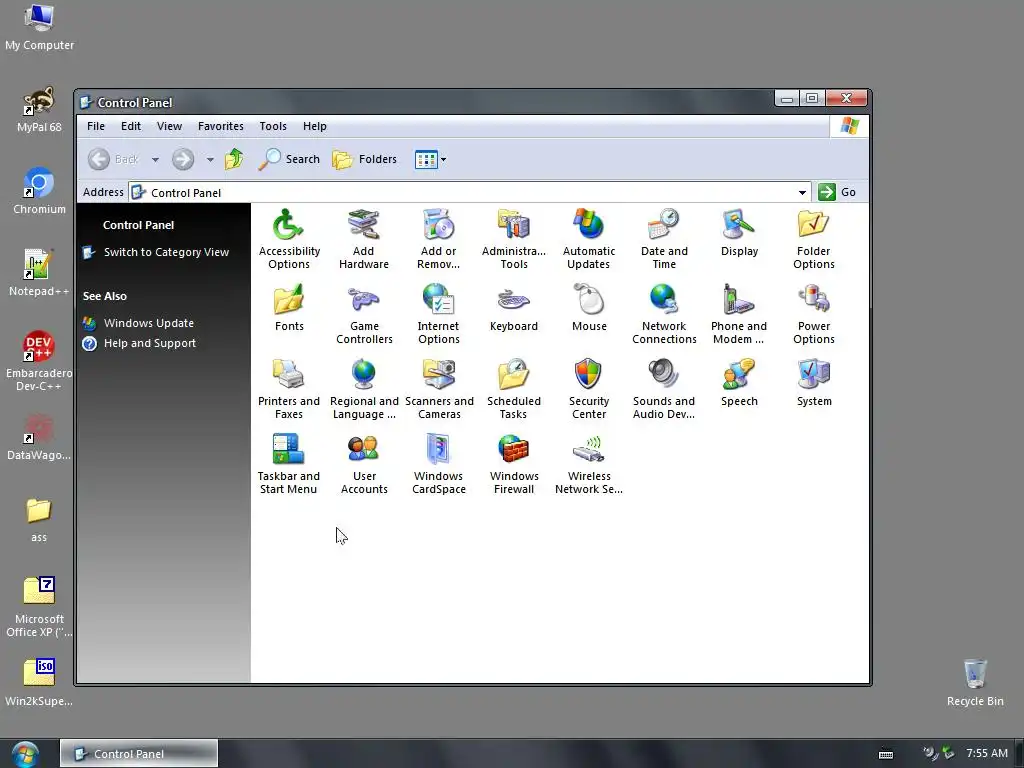Open the File menu

96,126
